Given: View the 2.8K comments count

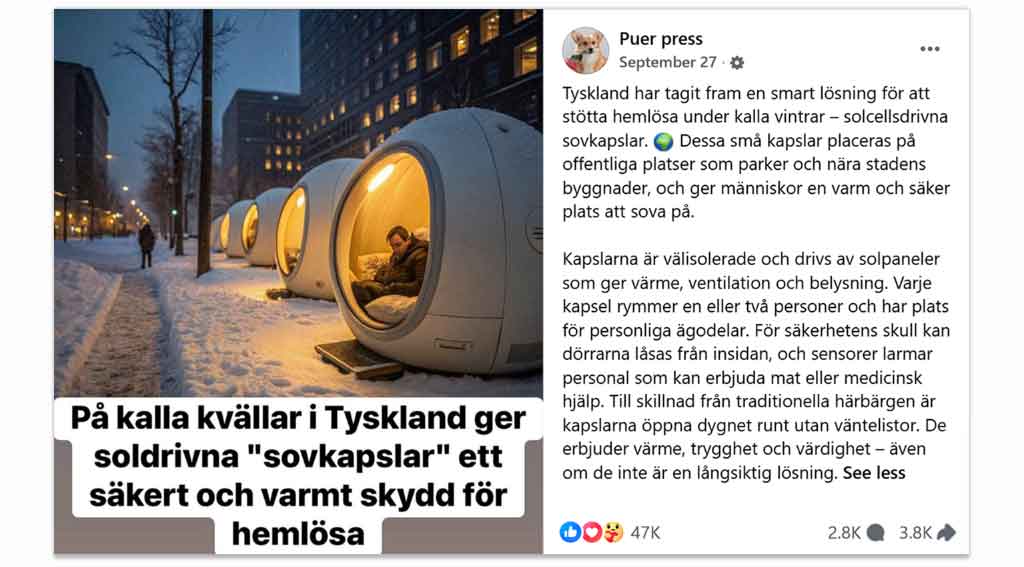Looking at the screenshot, I should 844,533.
